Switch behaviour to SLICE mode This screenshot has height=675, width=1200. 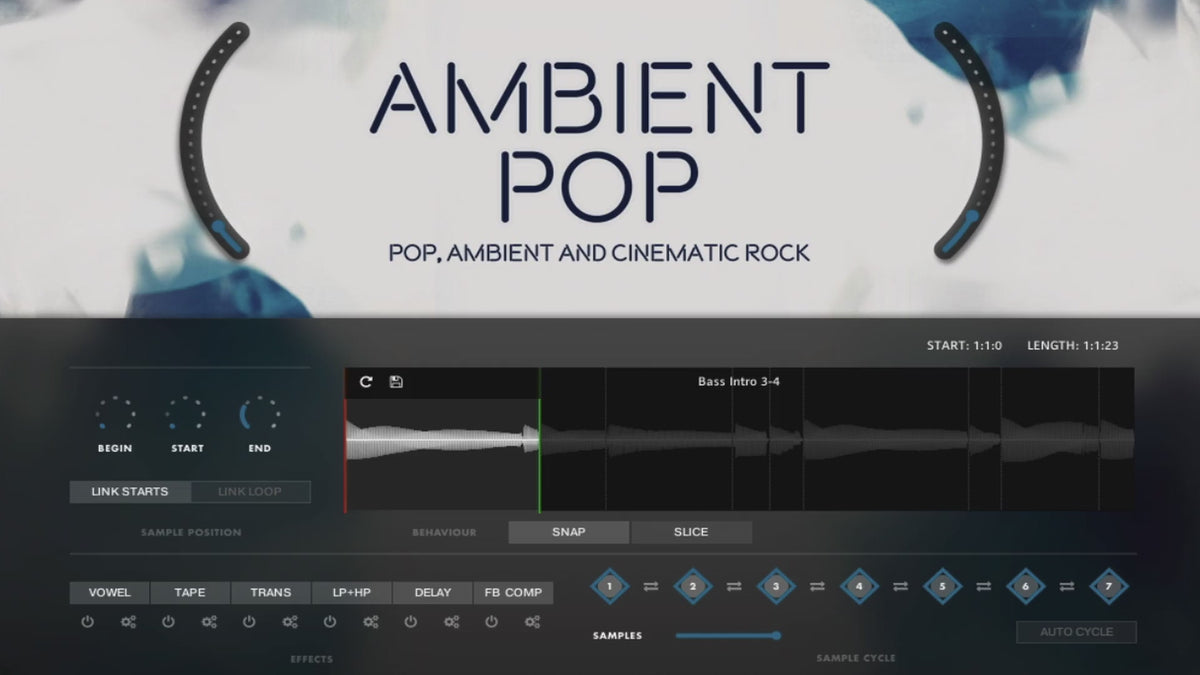[x=691, y=532]
